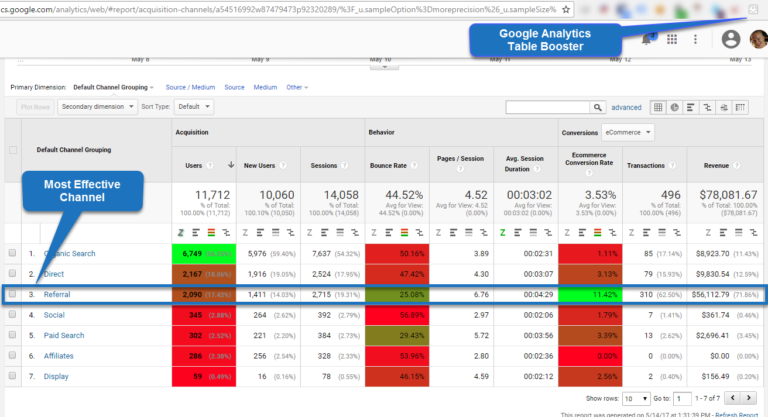
Task: Open the Google apps grid
Action: pos(672,39)
